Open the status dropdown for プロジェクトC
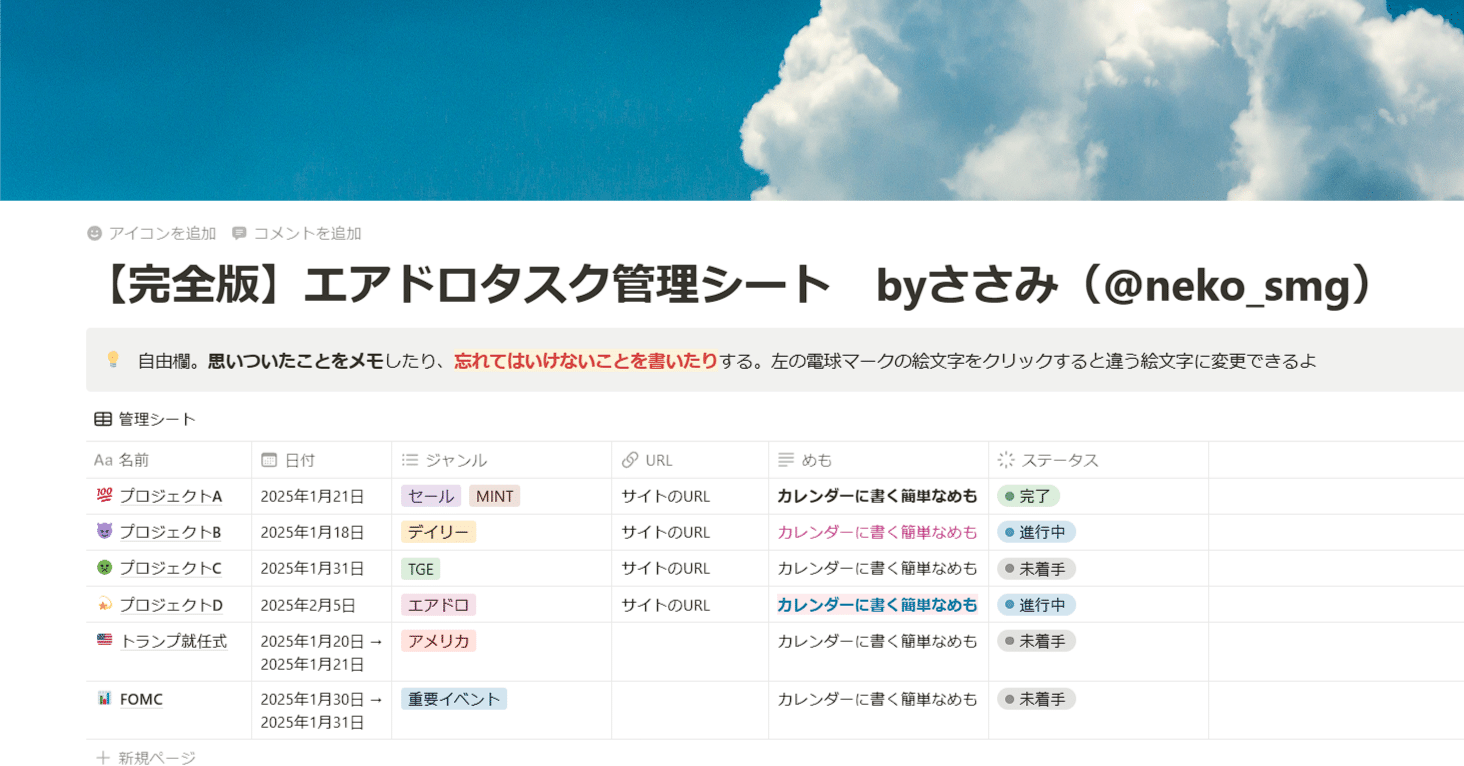 click(x=1036, y=568)
